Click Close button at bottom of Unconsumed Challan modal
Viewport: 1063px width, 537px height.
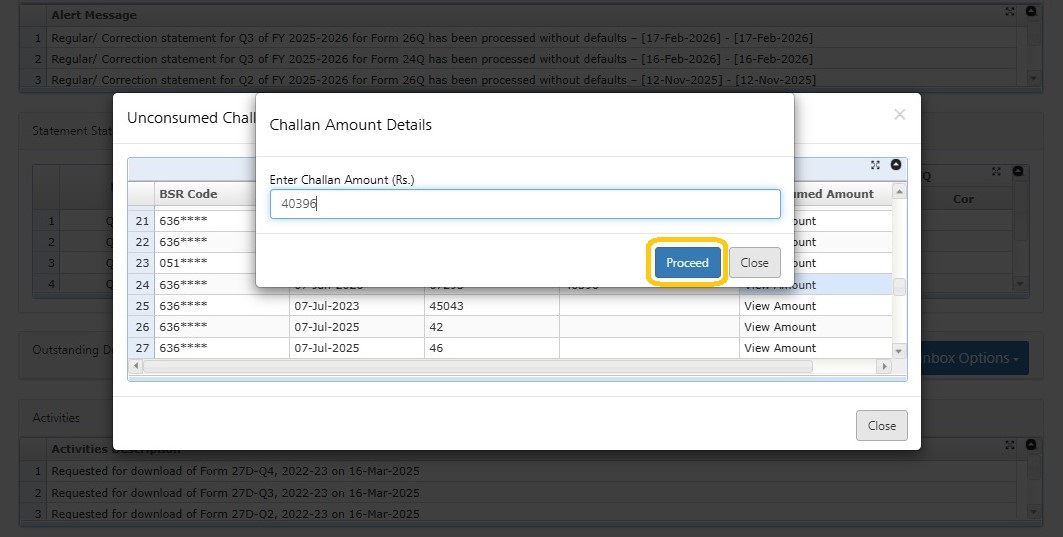(881, 425)
